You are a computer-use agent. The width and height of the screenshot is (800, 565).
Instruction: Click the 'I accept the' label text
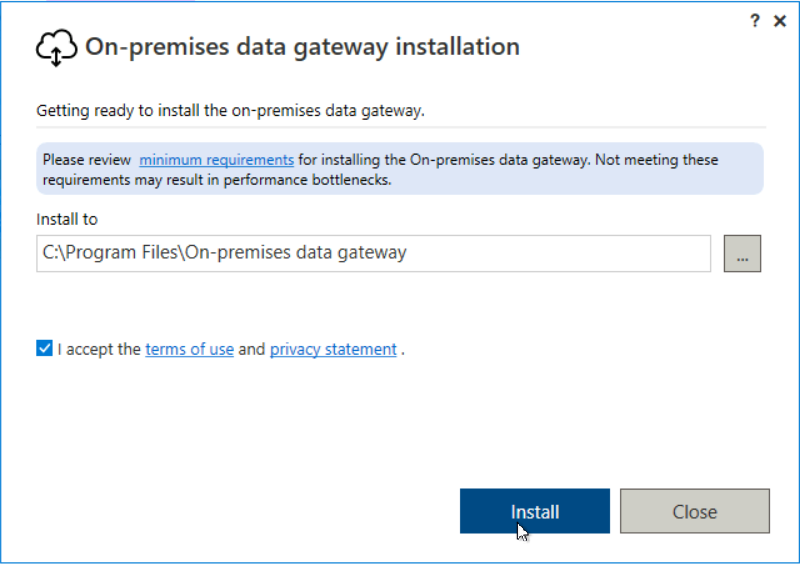[99, 349]
